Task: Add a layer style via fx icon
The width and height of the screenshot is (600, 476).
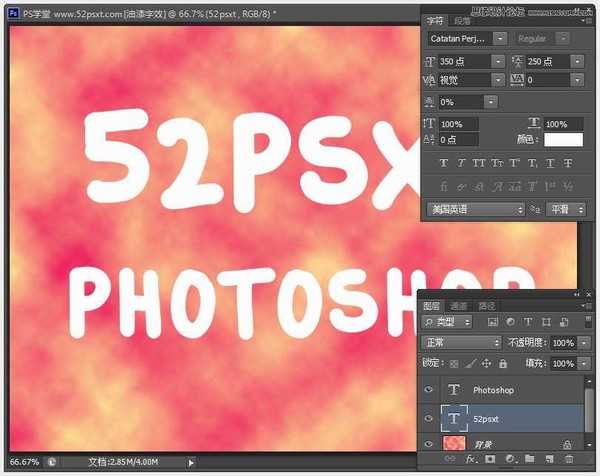Action: (x=469, y=458)
